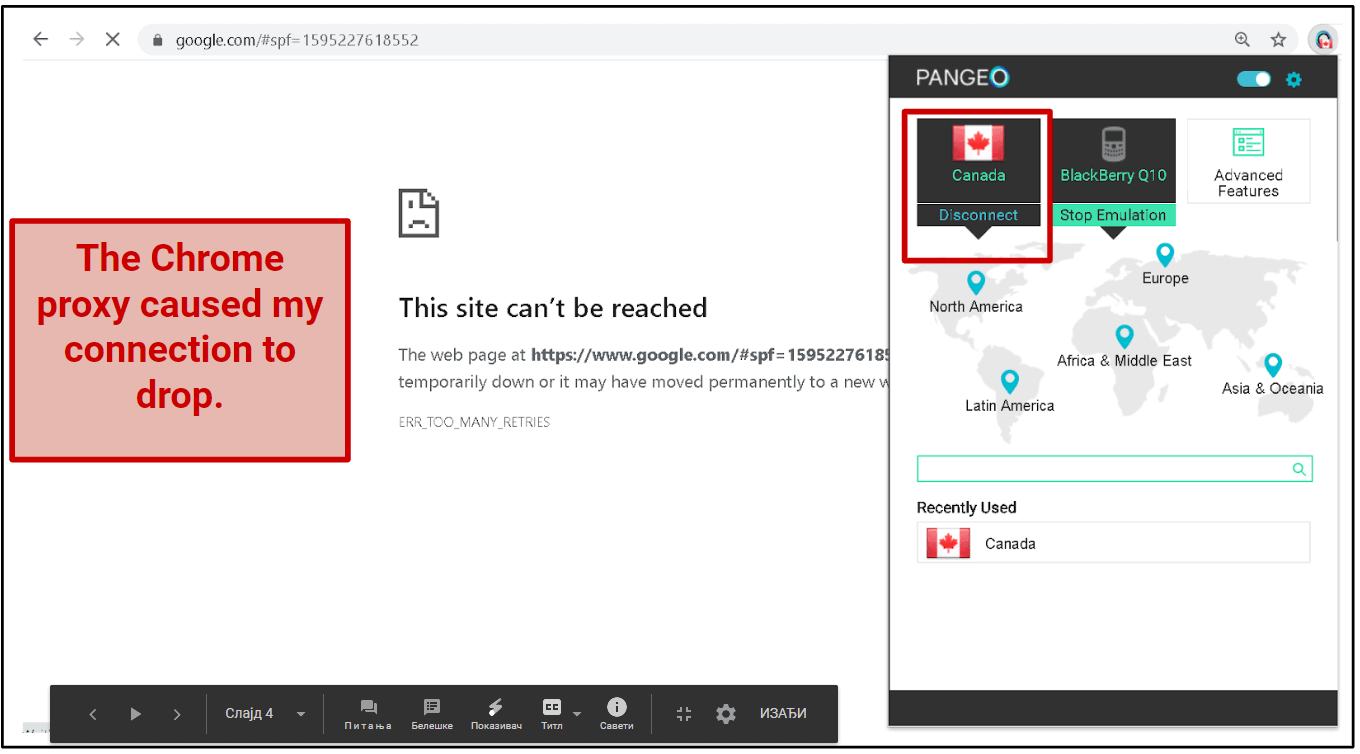
Task: Click the search magnifier in Pangeo search box
Action: pos(1299,469)
